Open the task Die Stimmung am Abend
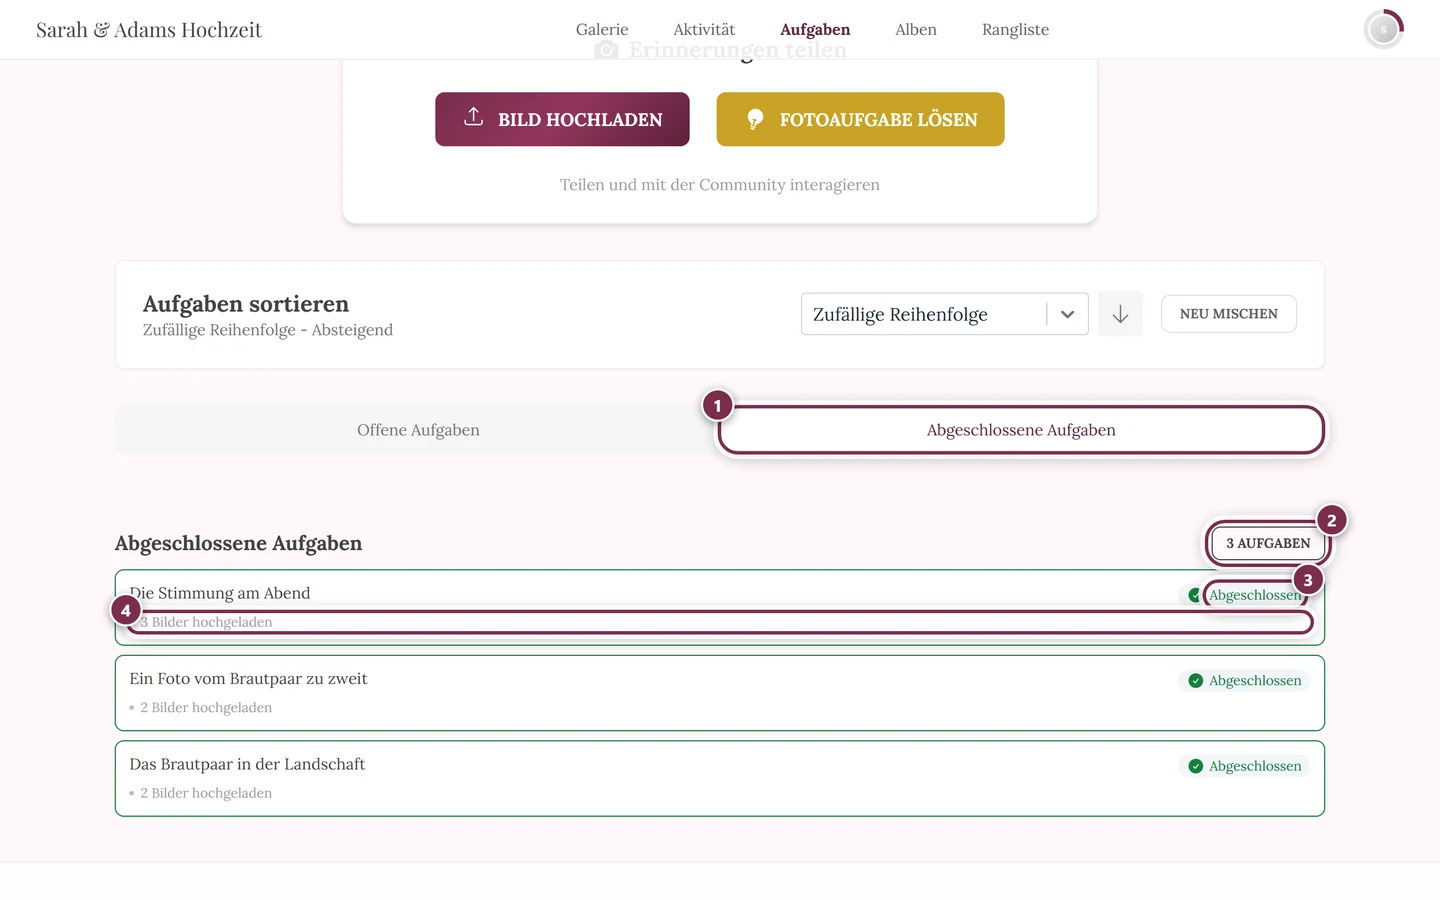 (x=720, y=607)
